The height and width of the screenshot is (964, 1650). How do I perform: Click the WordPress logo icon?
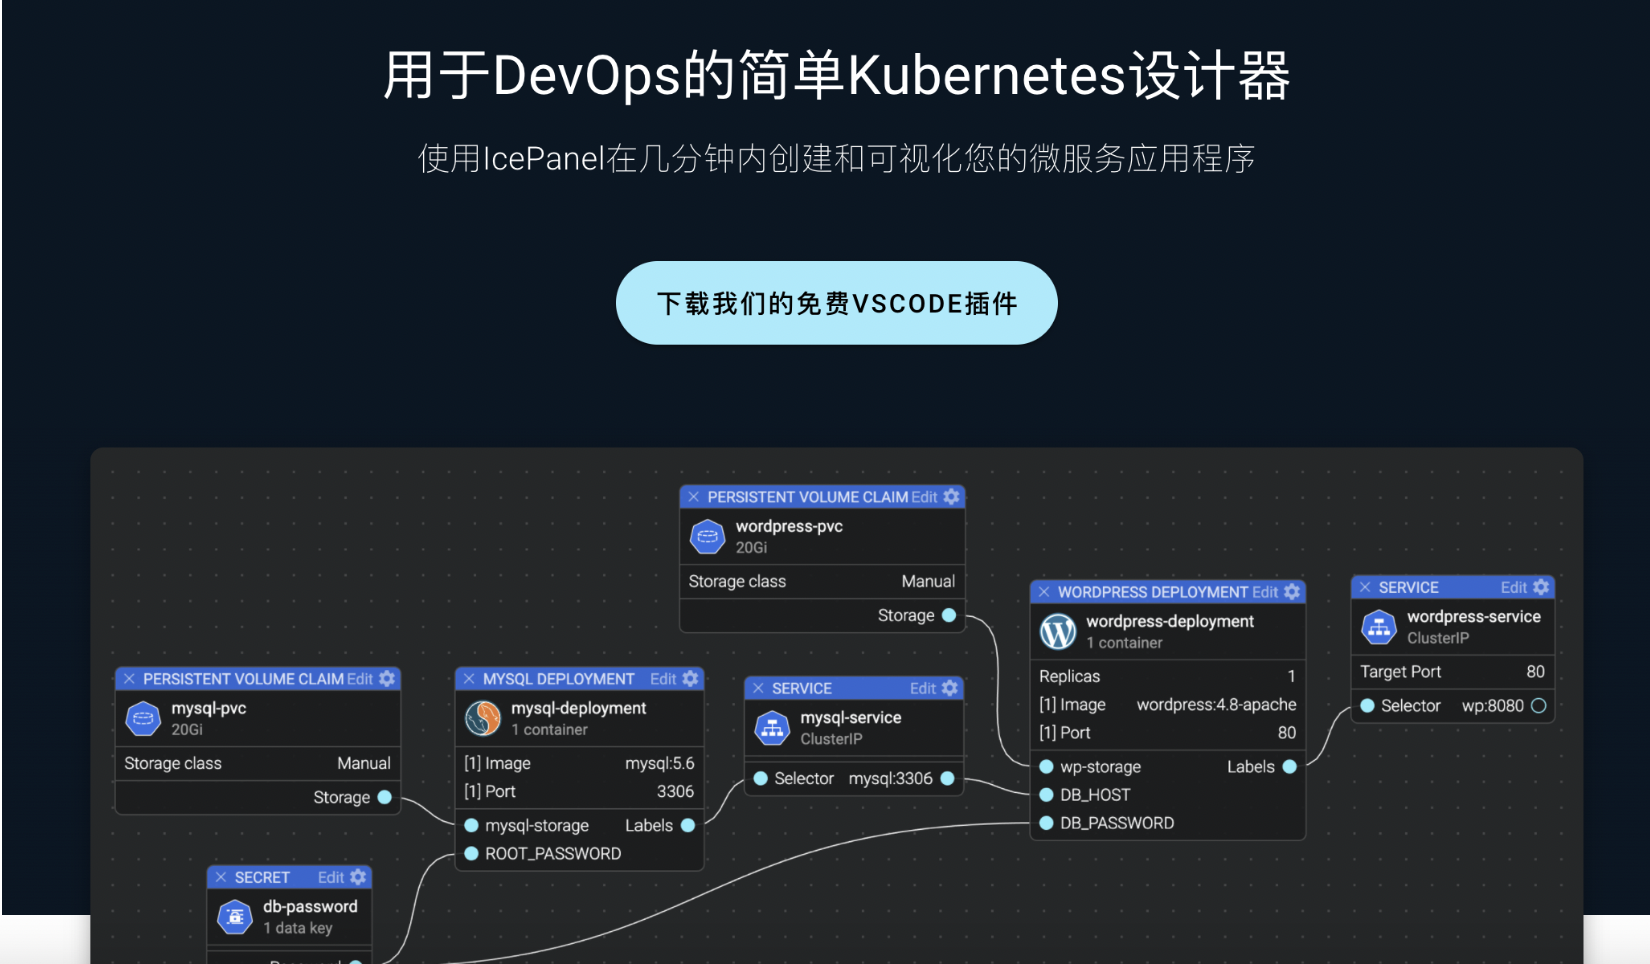(x=1058, y=631)
